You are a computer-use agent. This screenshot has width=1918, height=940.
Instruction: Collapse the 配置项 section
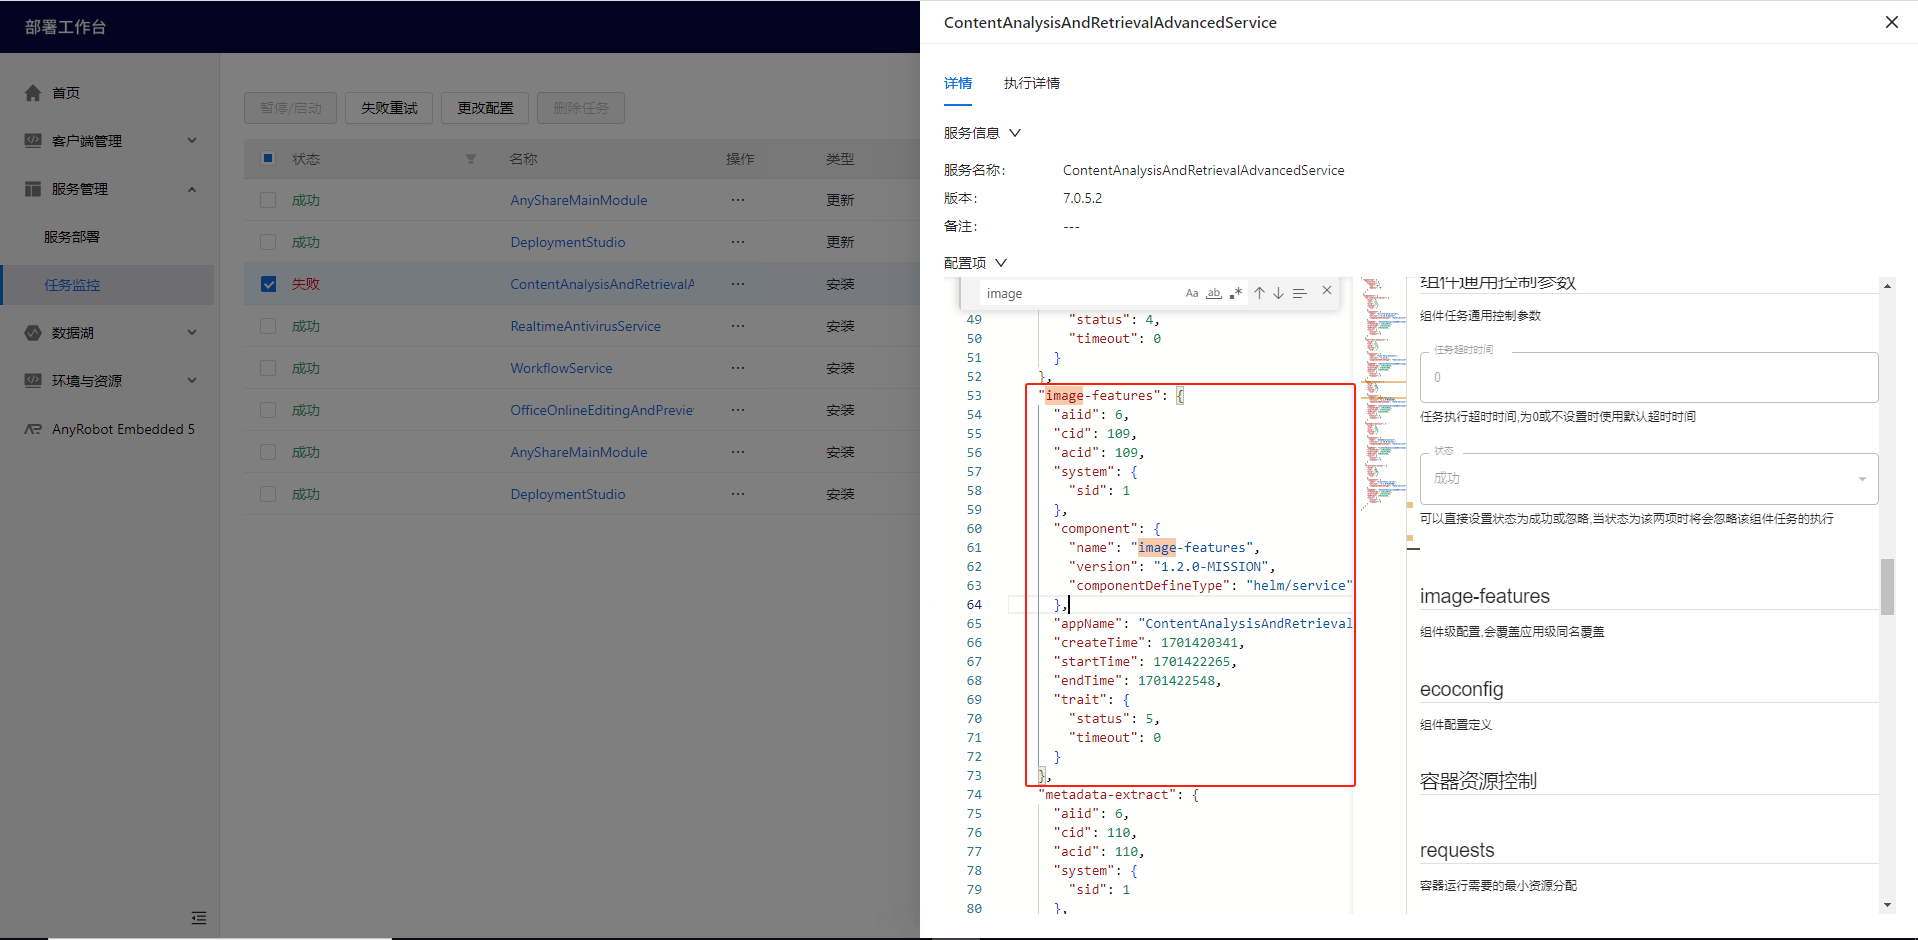(1001, 263)
